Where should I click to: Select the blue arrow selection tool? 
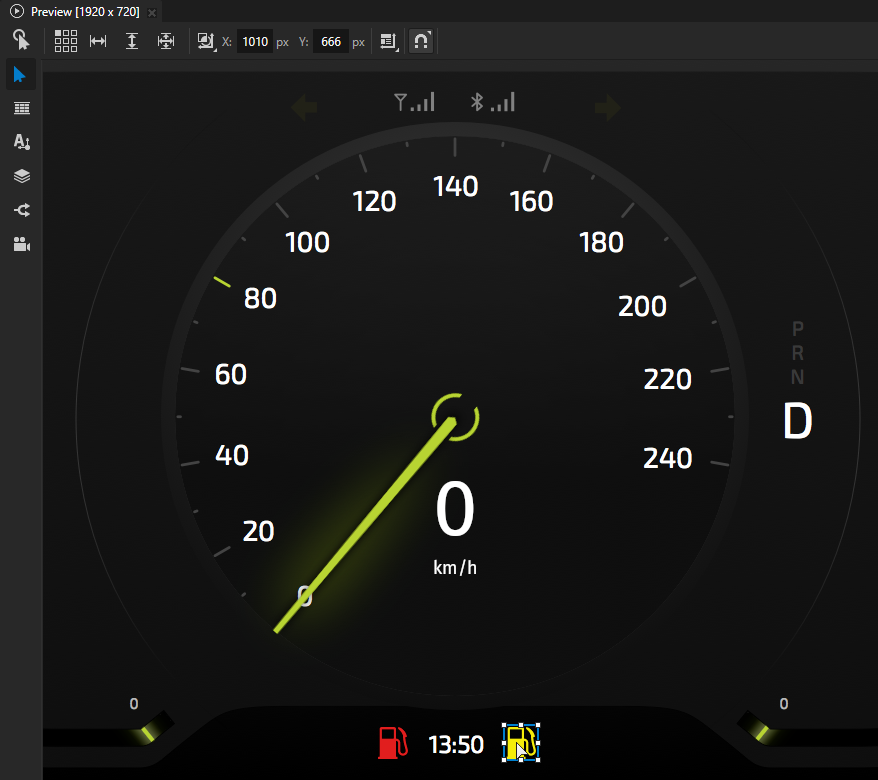coord(21,74)
